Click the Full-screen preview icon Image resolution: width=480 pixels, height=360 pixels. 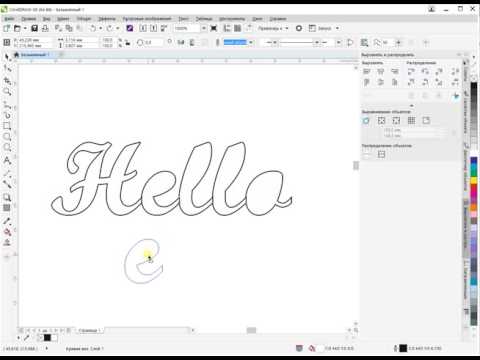214,28
